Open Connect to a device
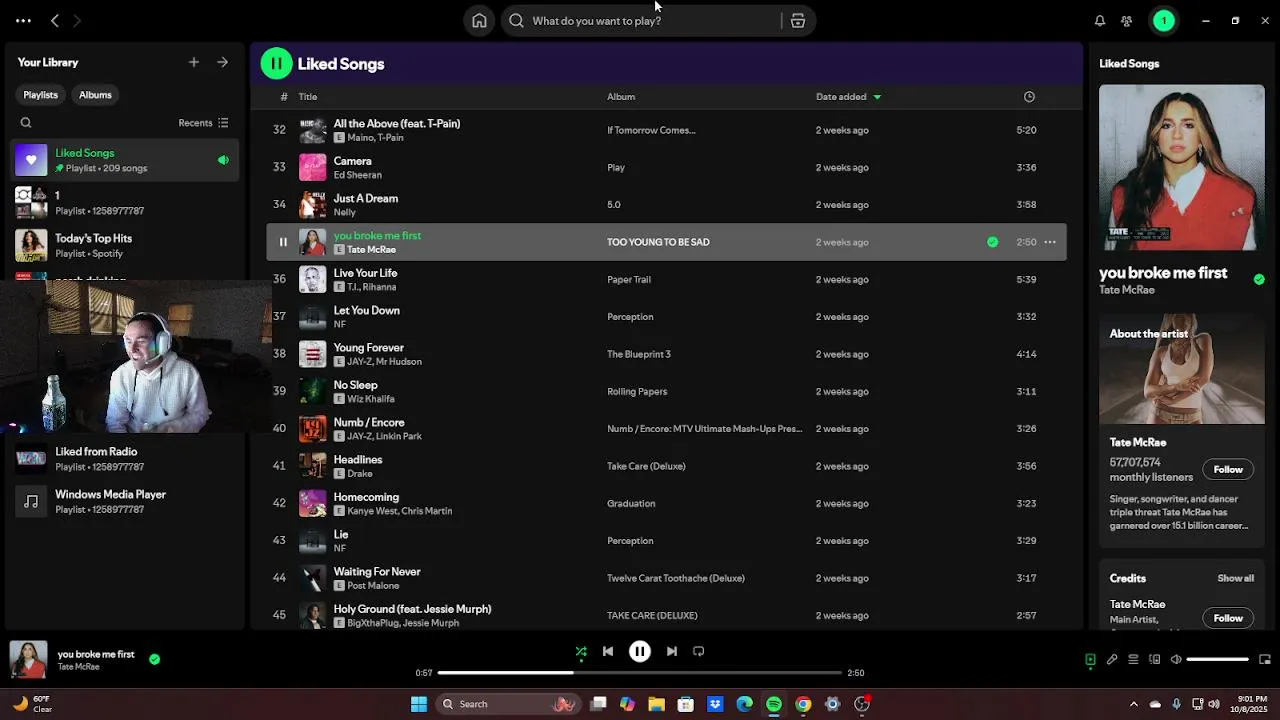This screenshot has width=1280, height=720. (x=1155, y=659)
